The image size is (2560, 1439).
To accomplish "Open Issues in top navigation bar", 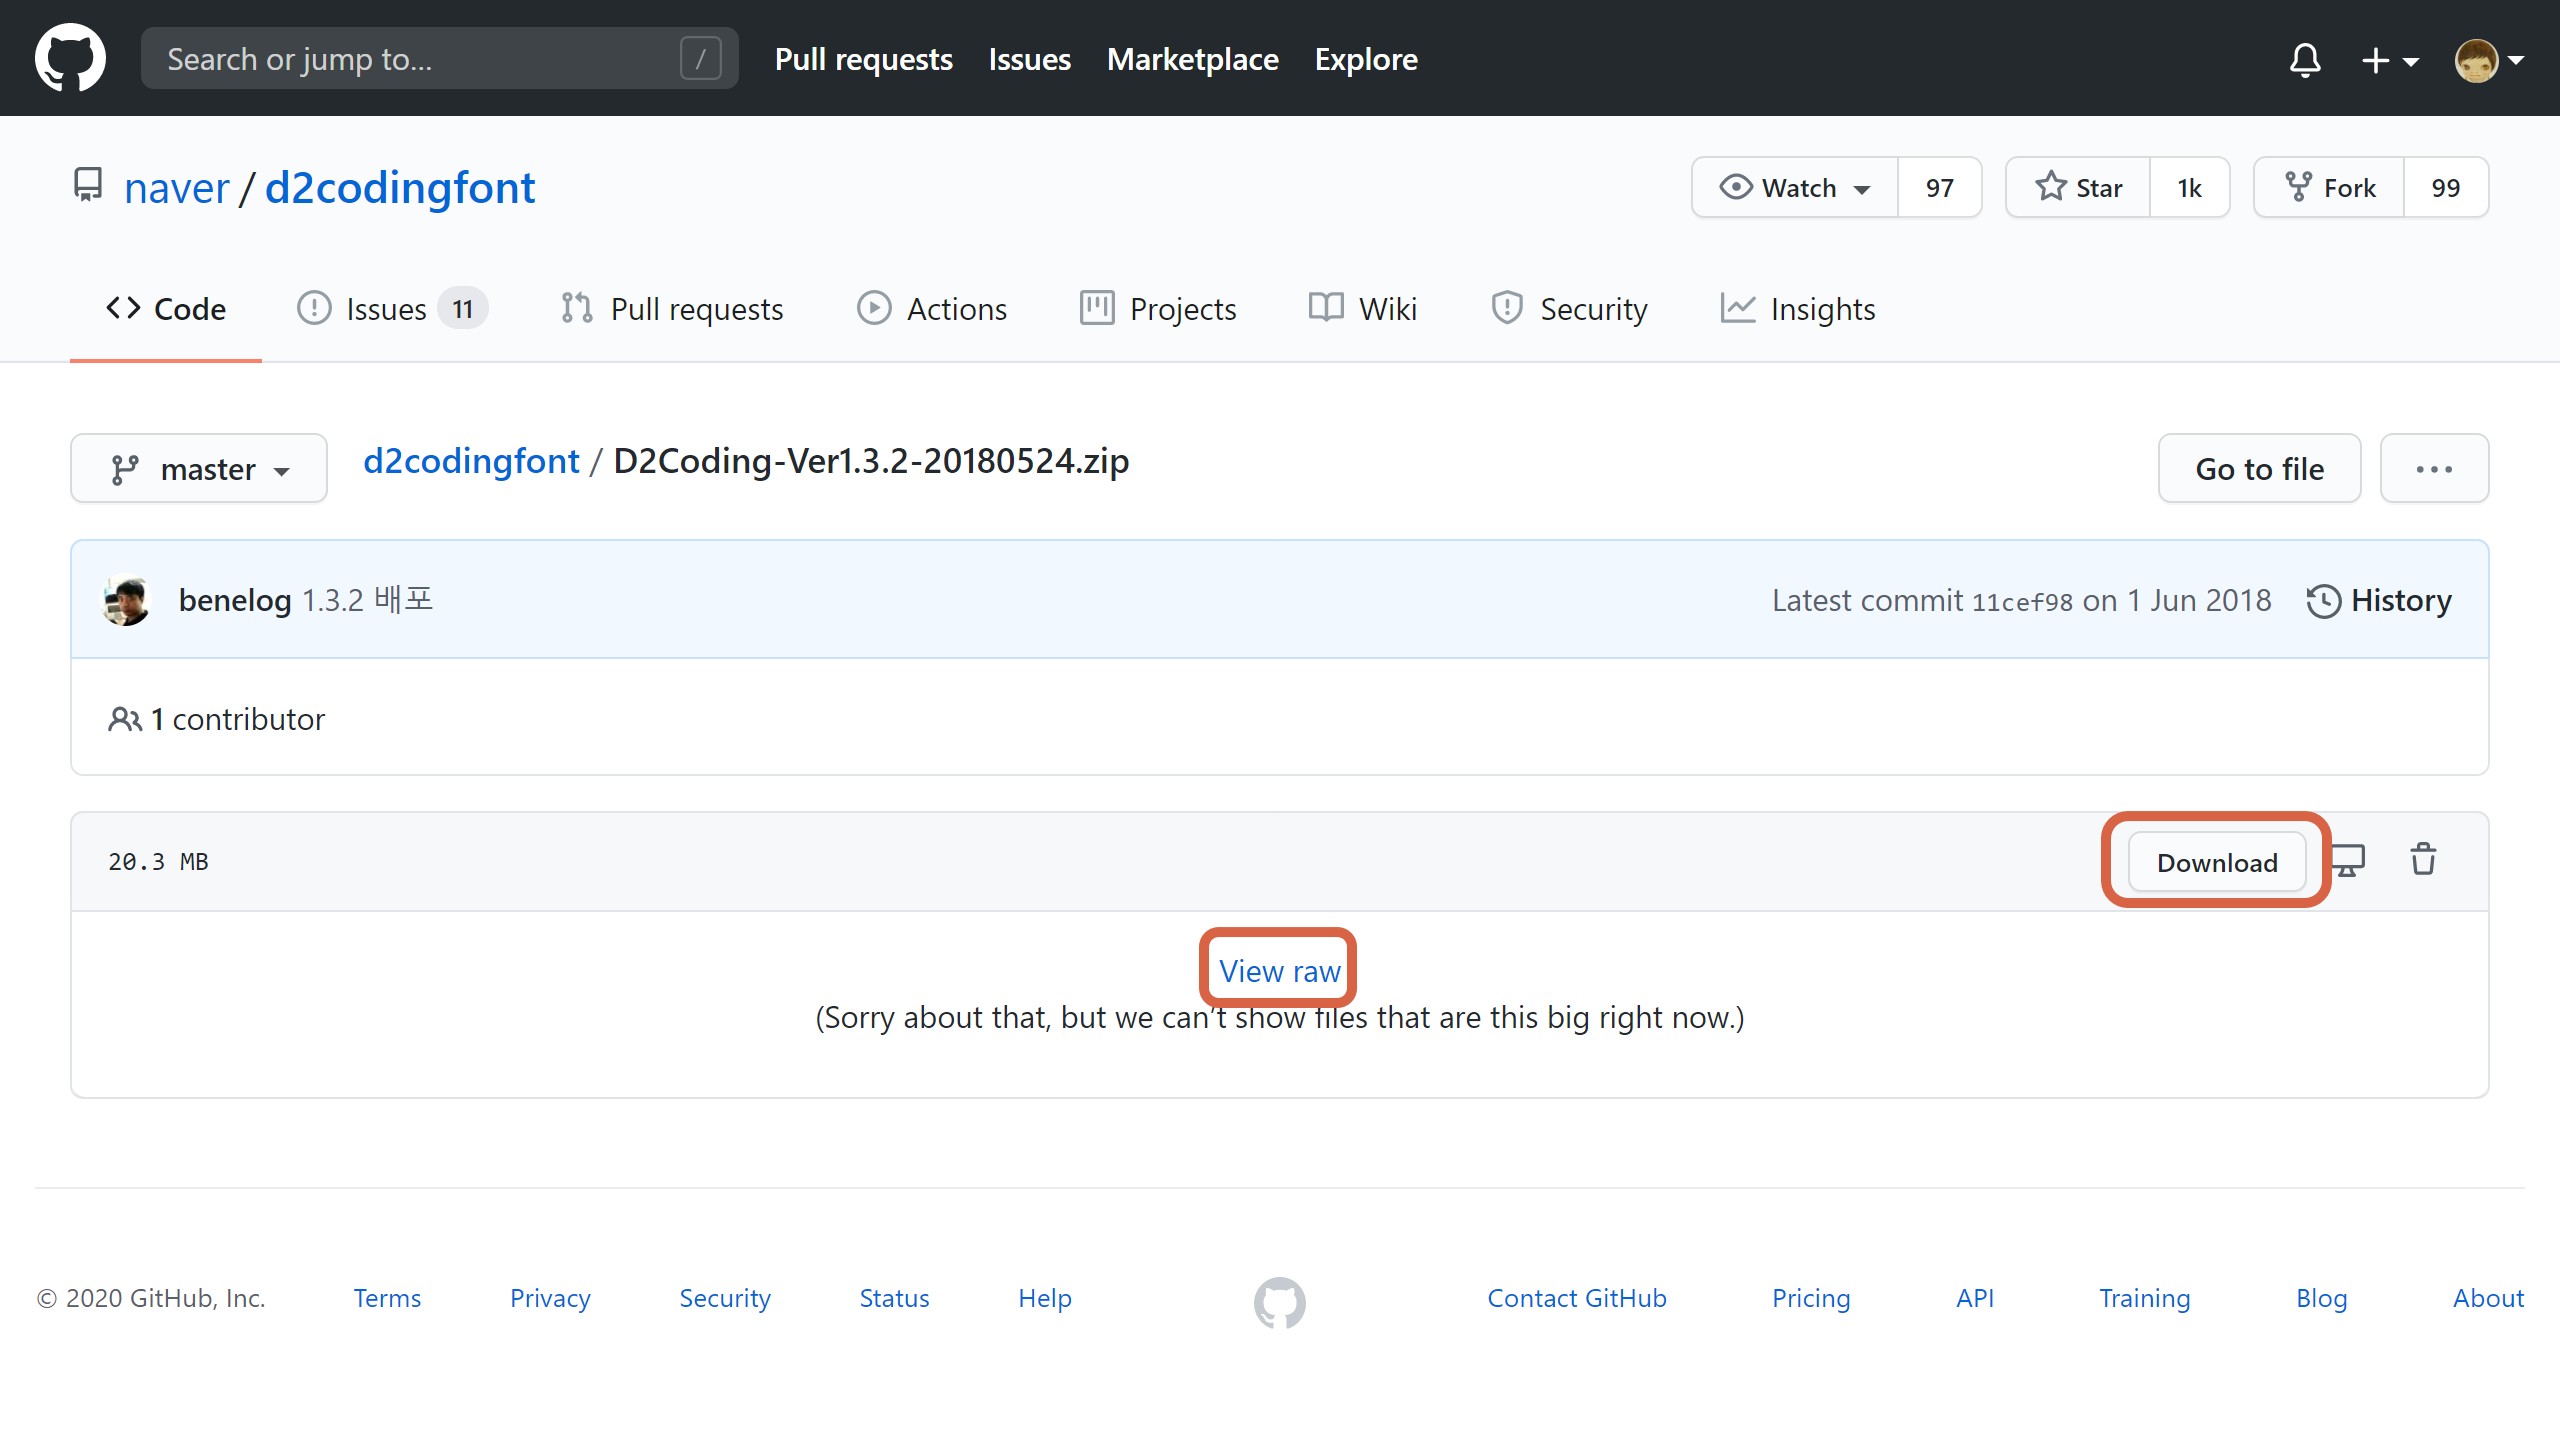I will coord(1029,59).
